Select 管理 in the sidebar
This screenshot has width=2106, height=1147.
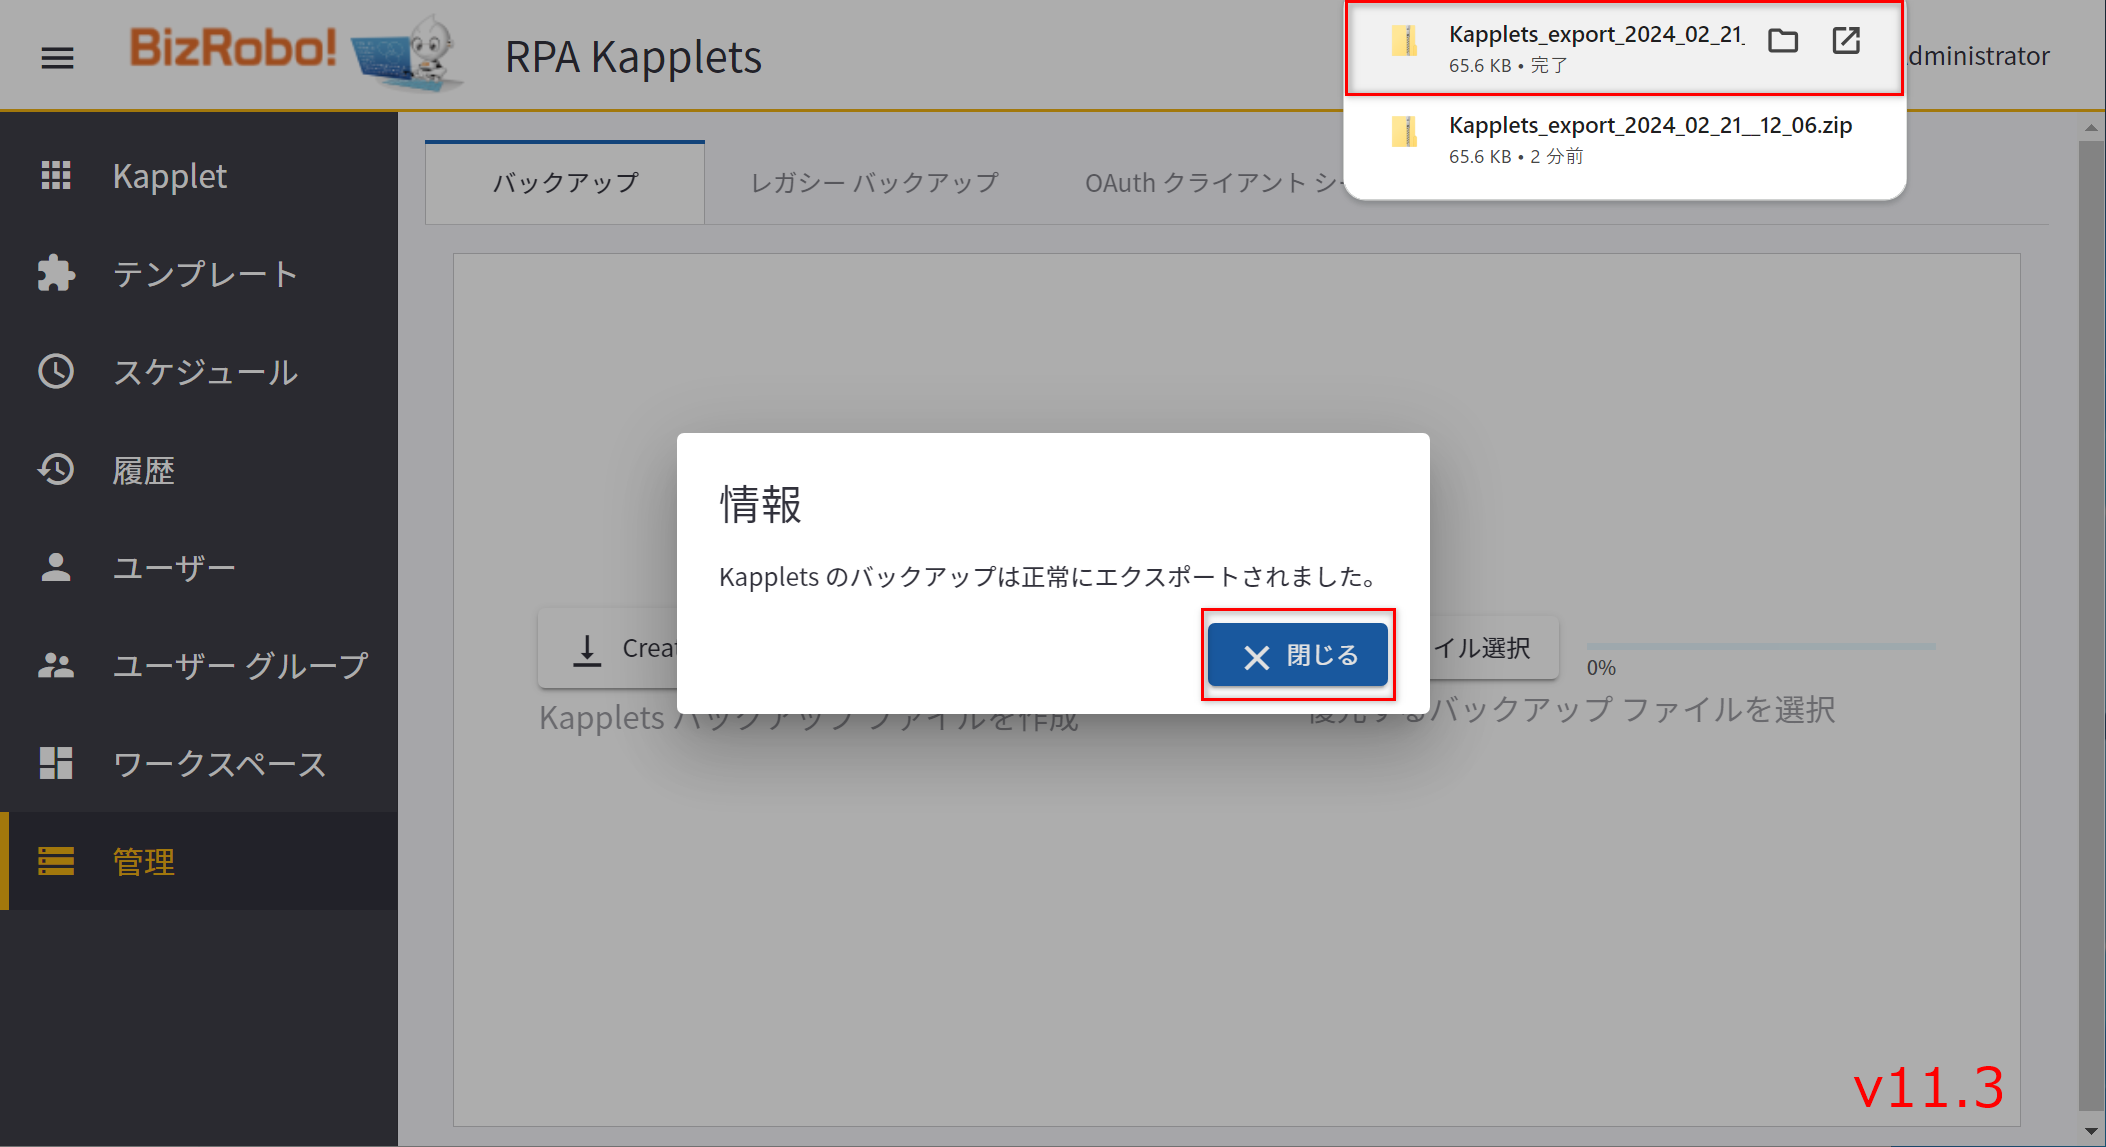(x=199, y=861)
